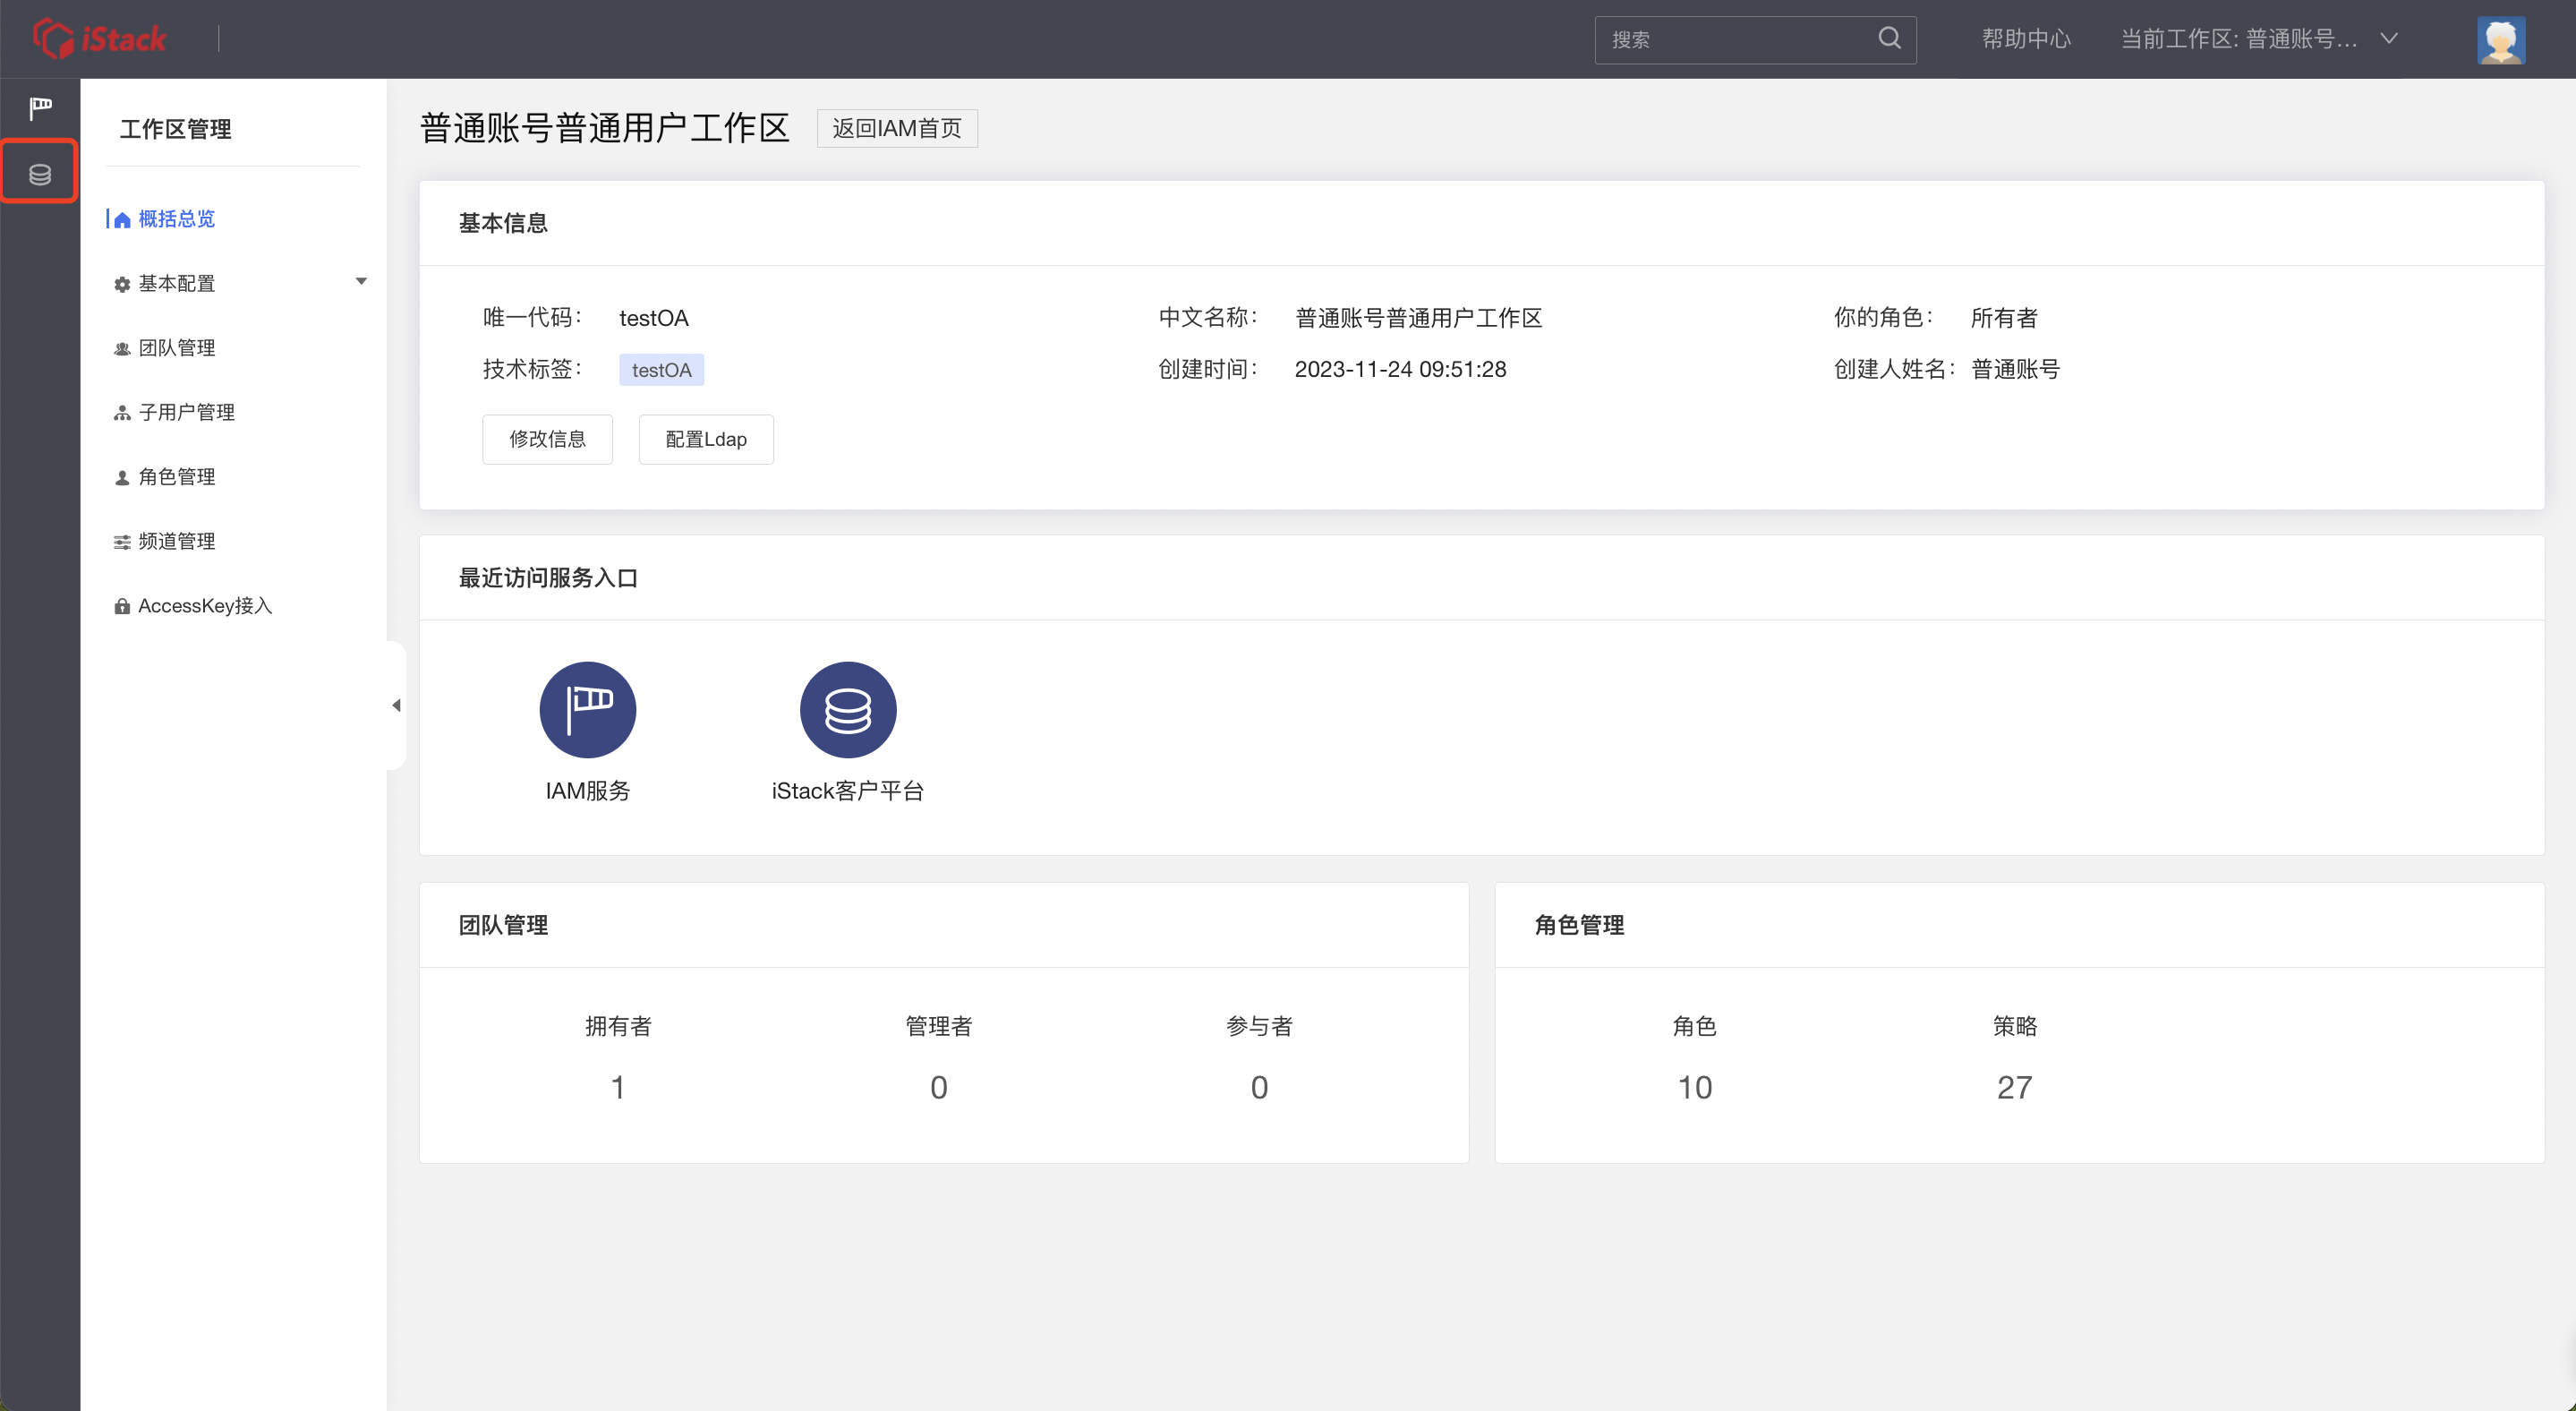Click the testOA tag
This screenshot has height=1411, width=2576.
661,370
